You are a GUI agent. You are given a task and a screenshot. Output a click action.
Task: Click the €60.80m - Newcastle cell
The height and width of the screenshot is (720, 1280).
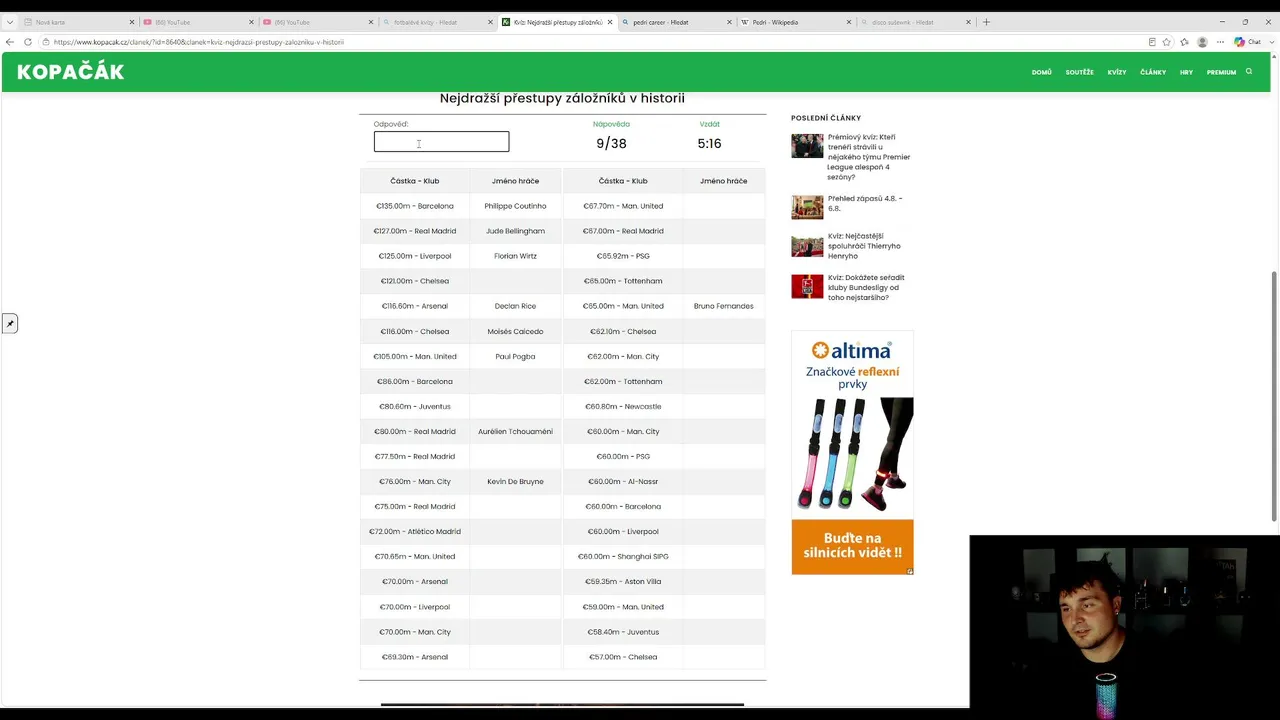(x=623, y=406)
